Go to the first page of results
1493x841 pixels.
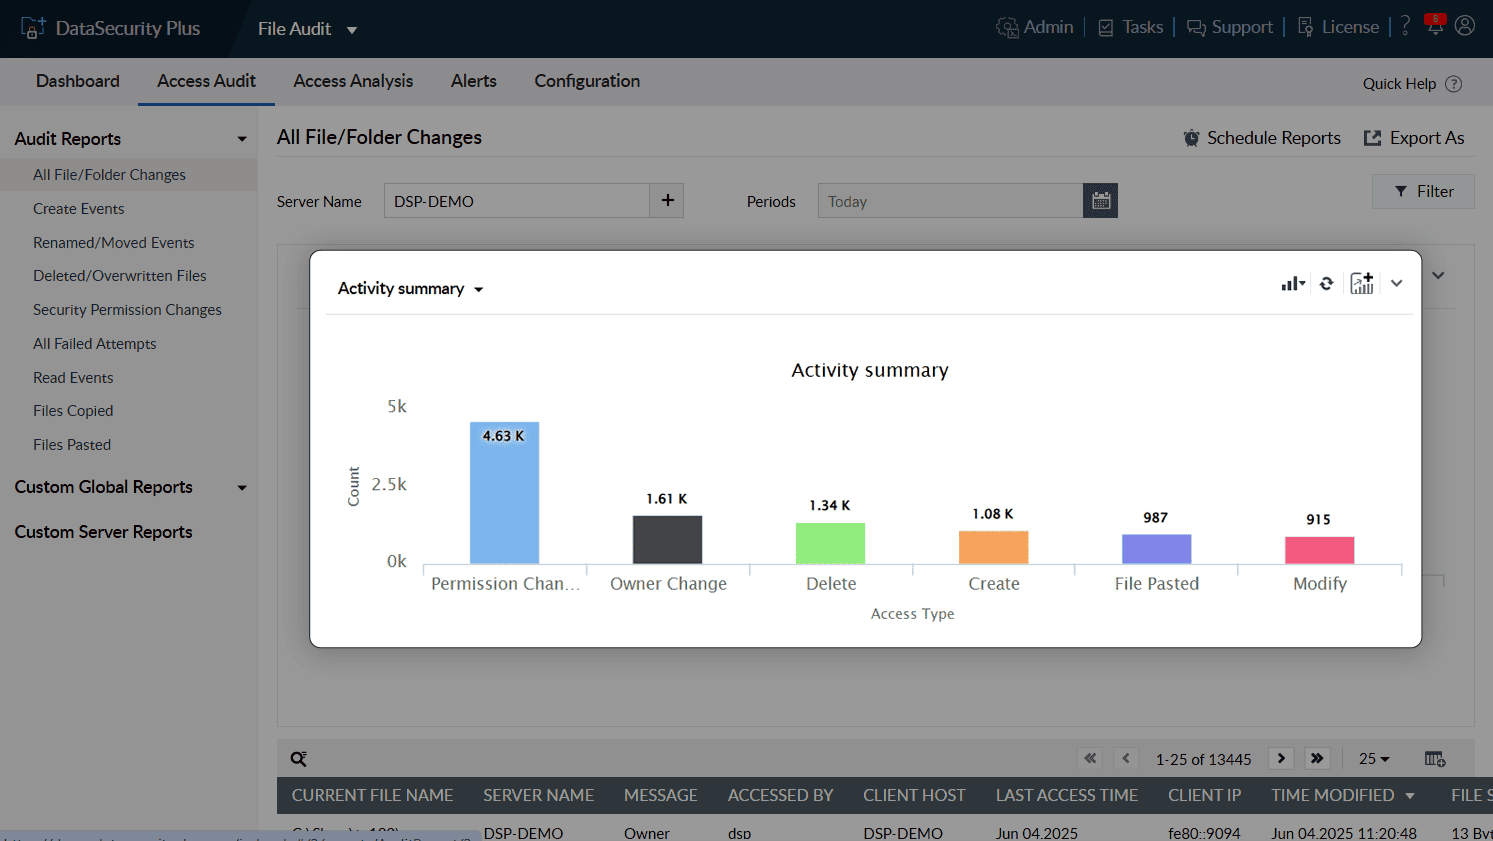coord(1090,758)
